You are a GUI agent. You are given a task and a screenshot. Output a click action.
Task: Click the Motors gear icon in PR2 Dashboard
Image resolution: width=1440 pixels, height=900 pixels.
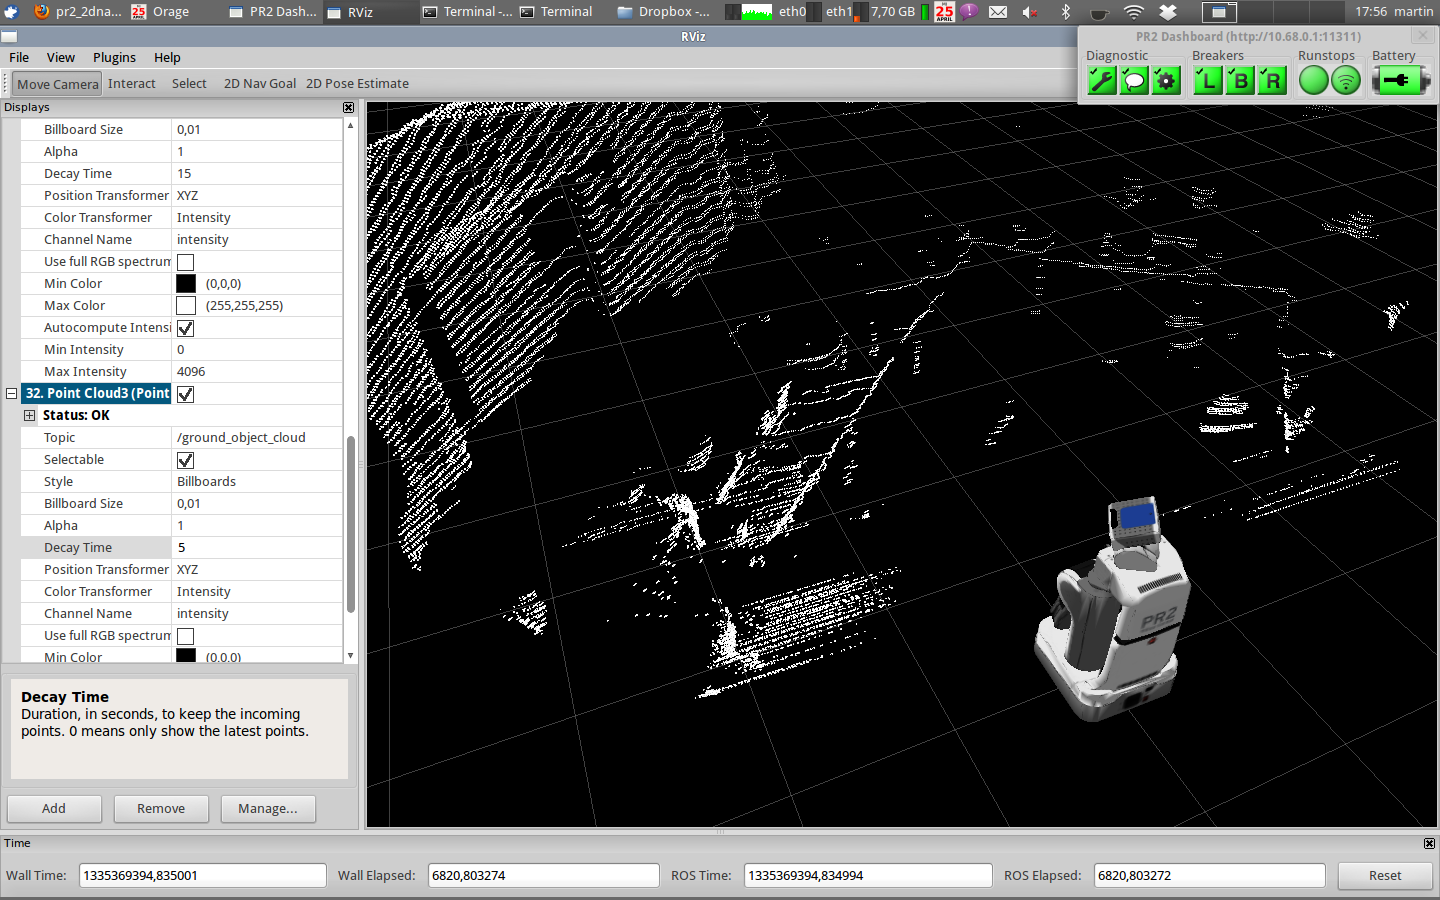coord(1166,81)
